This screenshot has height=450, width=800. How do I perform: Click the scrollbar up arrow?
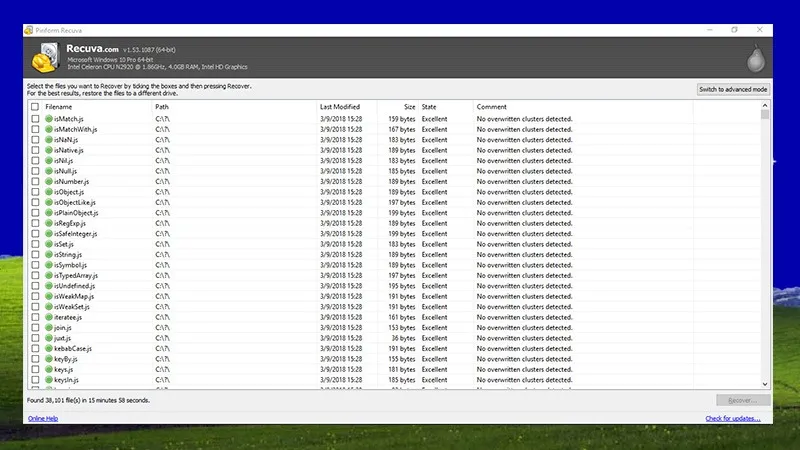(x=765, y=105)
